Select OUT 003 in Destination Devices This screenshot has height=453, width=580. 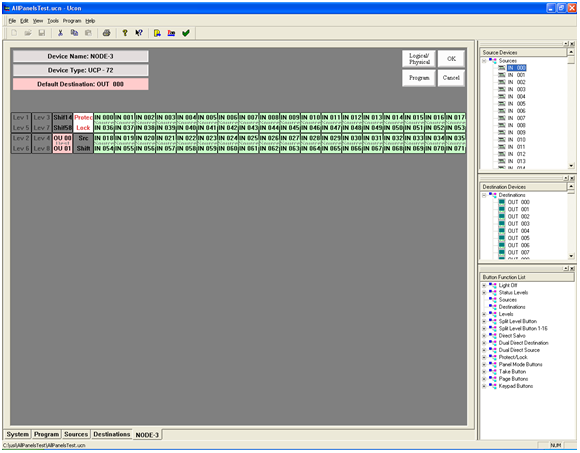[518, 224]
